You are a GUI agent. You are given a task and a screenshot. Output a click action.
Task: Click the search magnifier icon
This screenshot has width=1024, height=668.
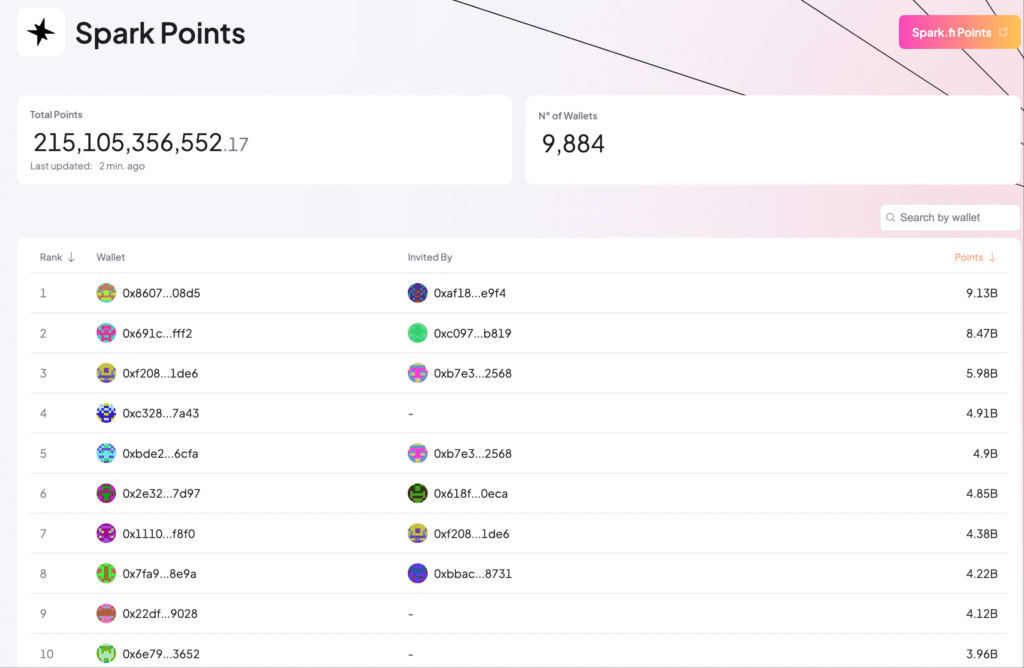tap(891, 217)
